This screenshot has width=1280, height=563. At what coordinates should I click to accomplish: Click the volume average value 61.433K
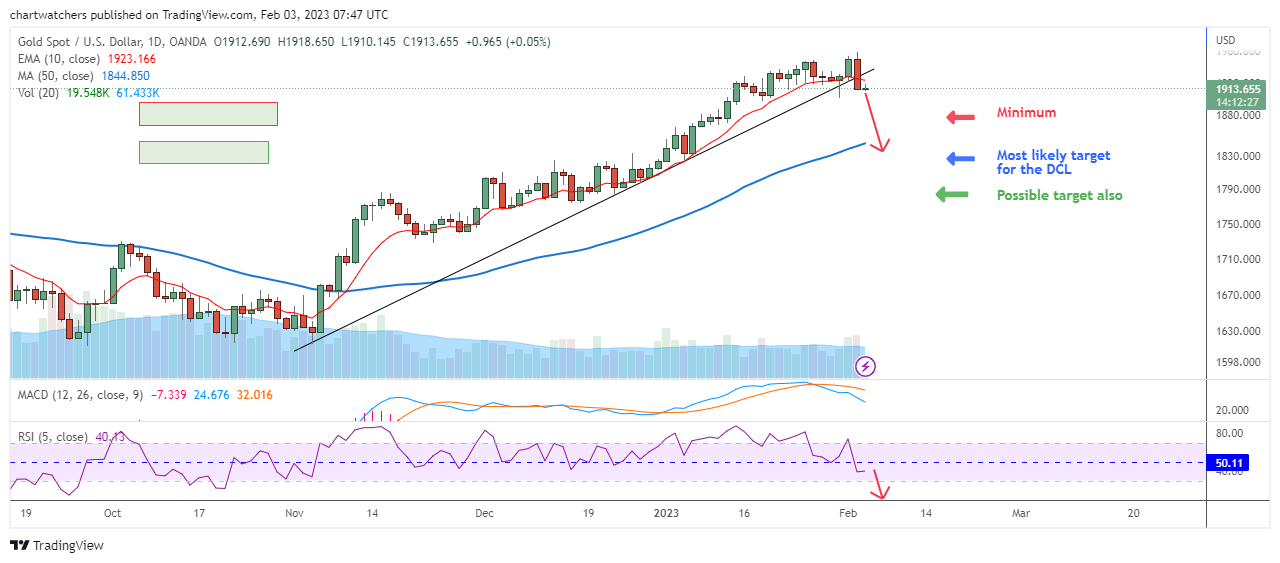tap(137, 93)
